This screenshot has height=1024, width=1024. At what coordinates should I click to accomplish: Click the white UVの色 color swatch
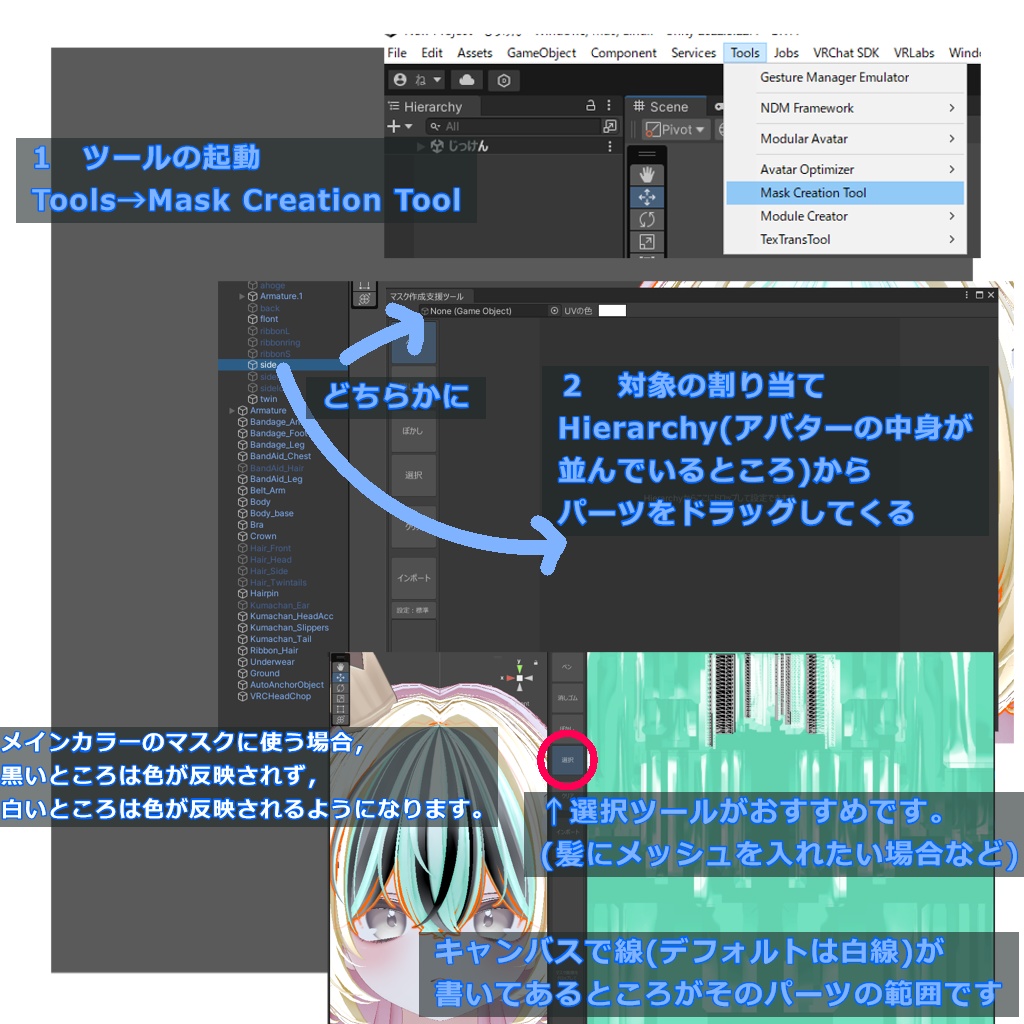614,310
